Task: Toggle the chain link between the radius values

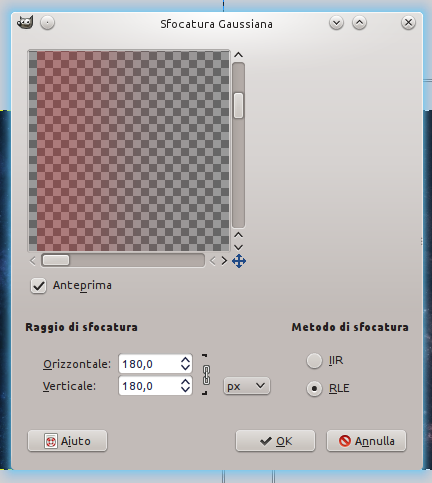Action: (206, 375)
